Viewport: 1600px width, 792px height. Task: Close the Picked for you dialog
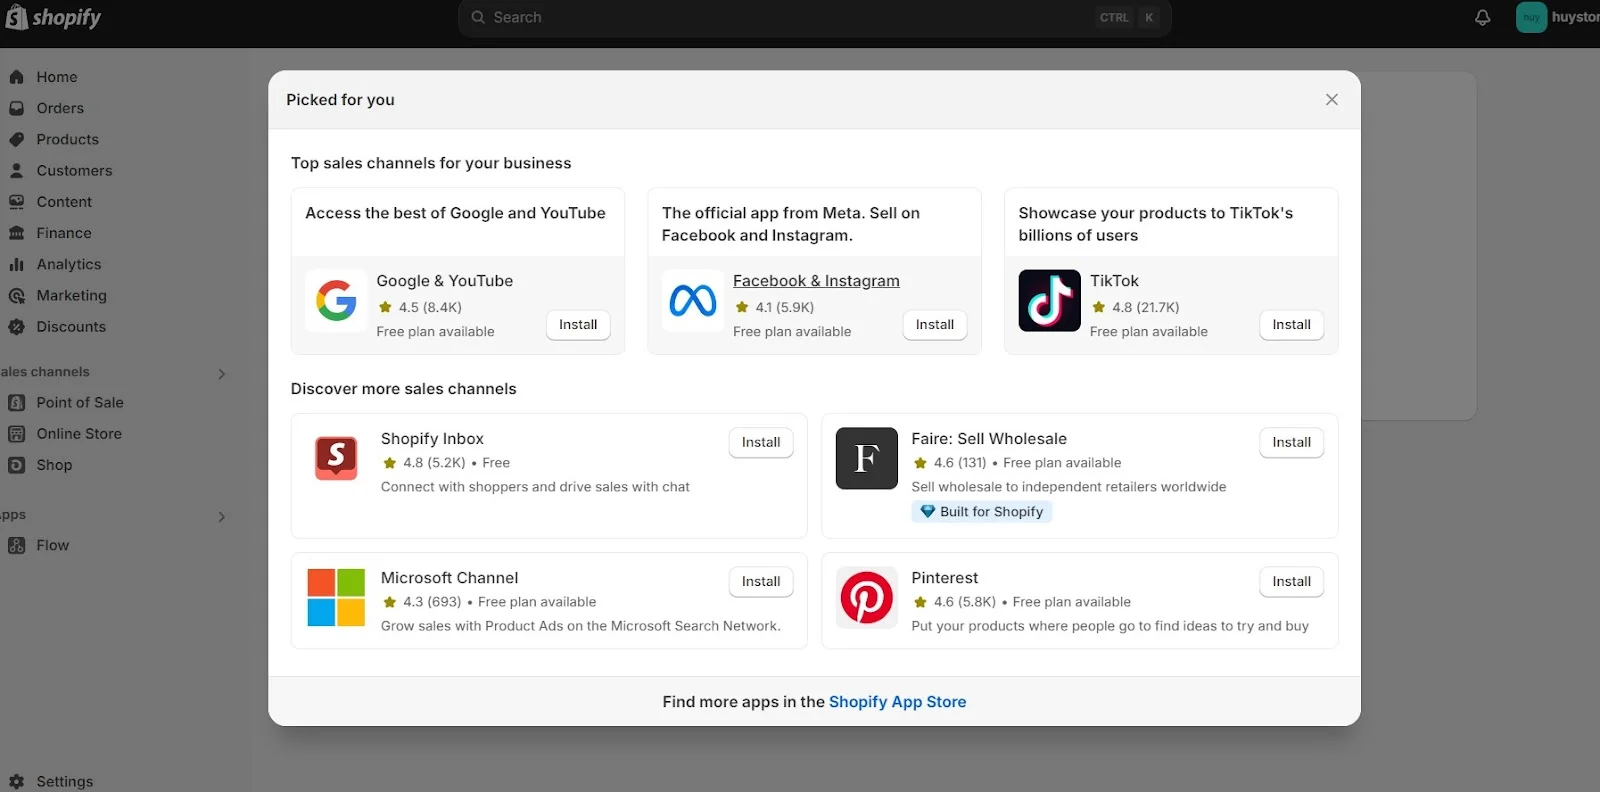pos(1332,99)
